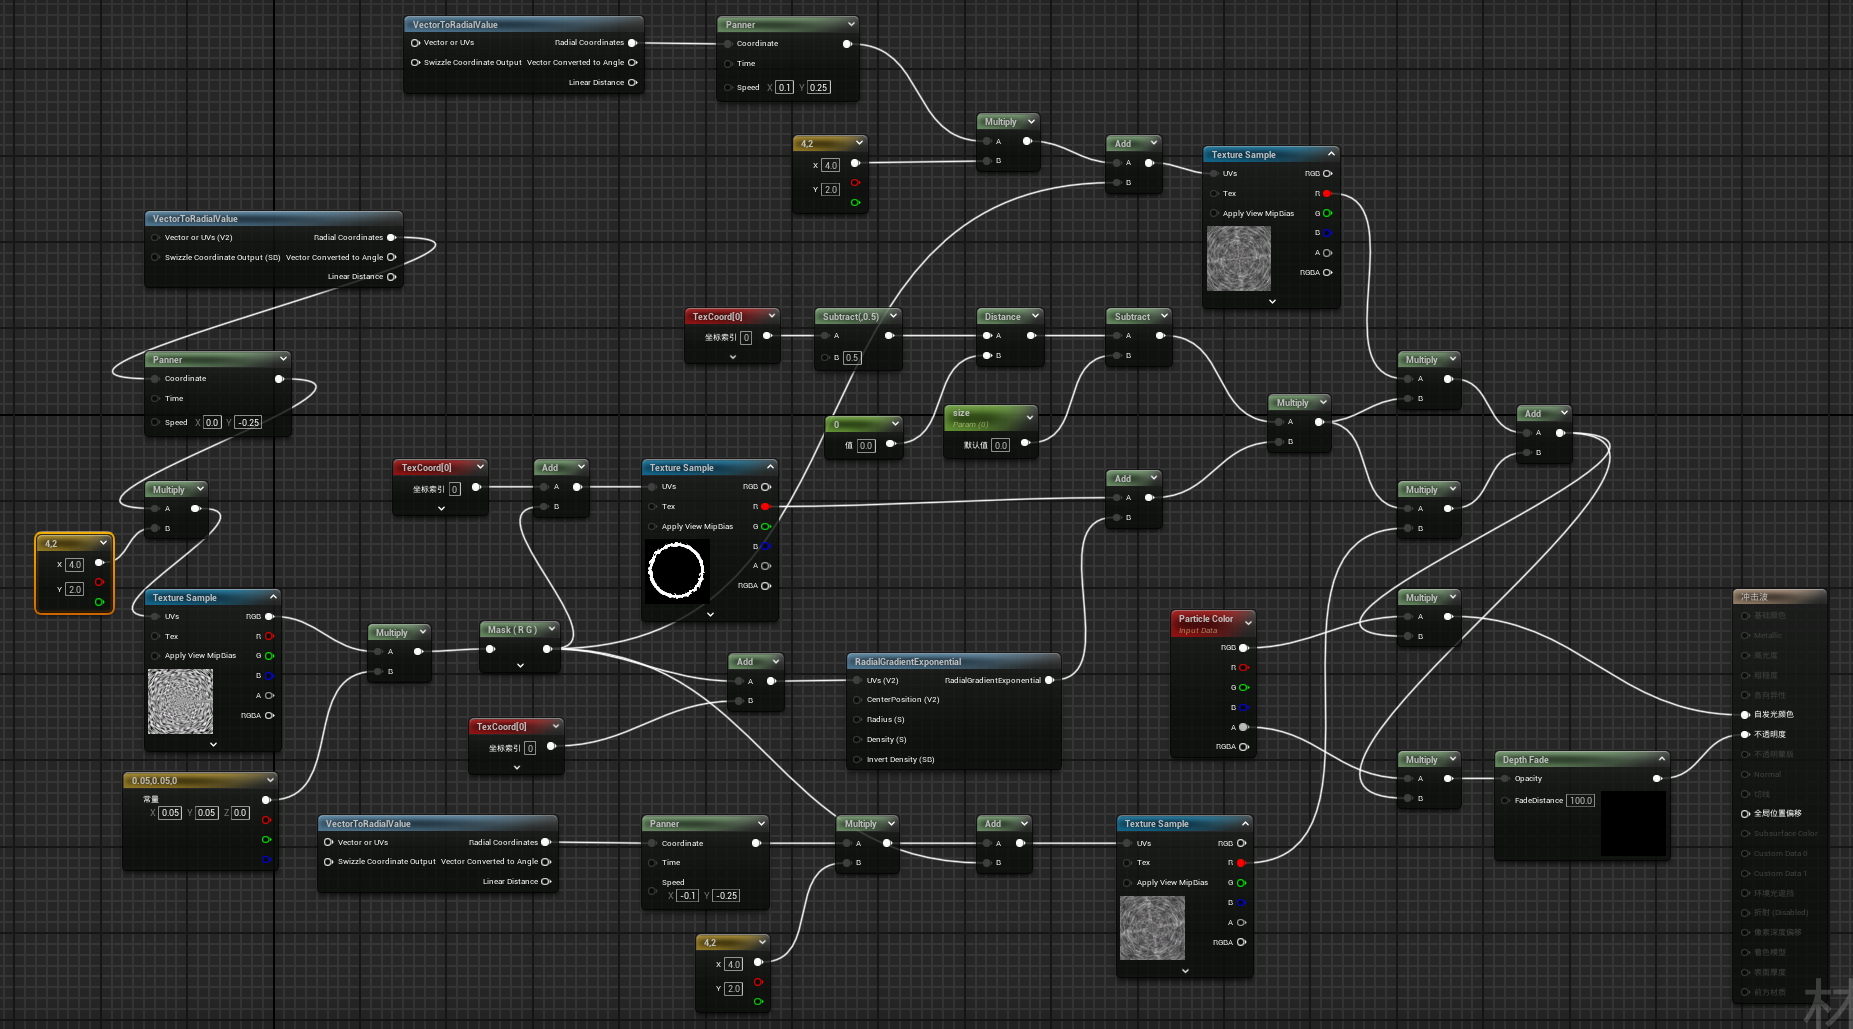The width and height of the screenshot is (1853, 1029).
Task: Collapse ring Texture Sample node preview arrow
Action: point(770,467)
